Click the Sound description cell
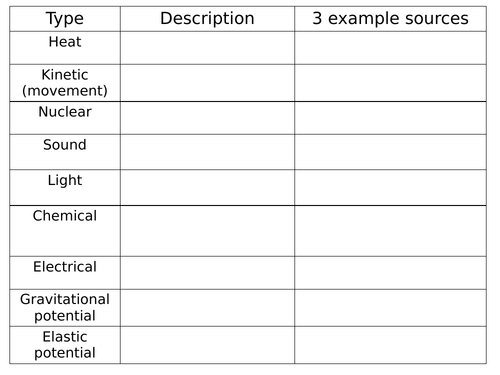500x375 pixels. point(207,152)
